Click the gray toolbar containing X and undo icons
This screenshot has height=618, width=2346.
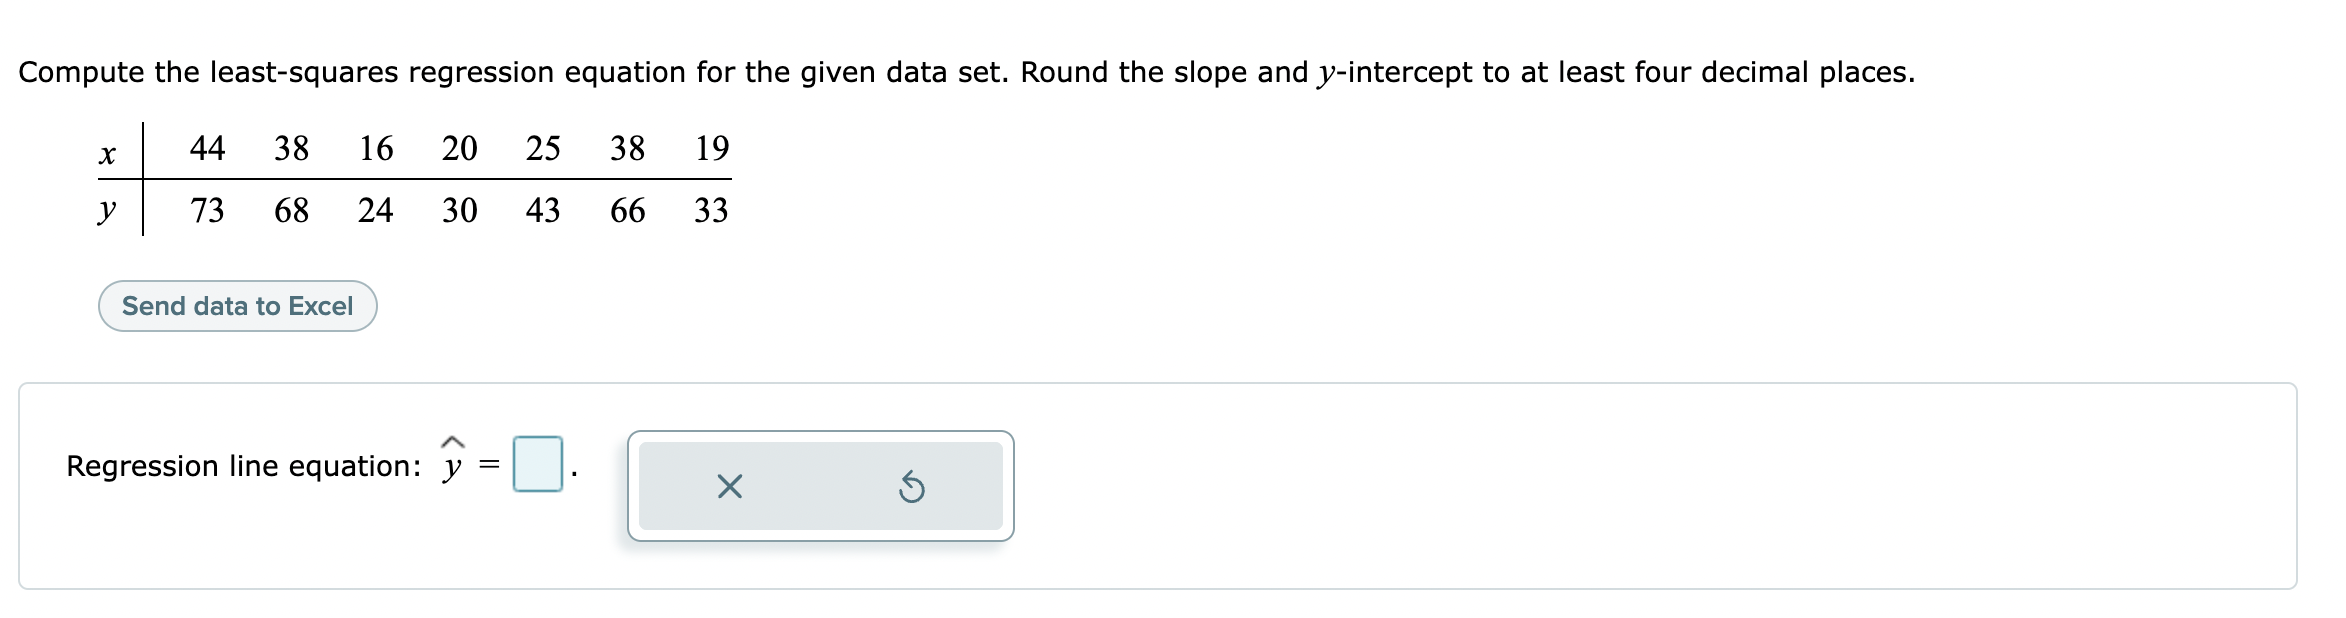pyautogui.click(x=820, y=487)
